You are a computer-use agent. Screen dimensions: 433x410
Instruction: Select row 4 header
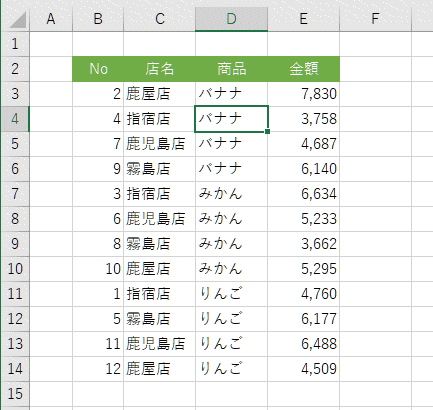(x=15, y=119)
